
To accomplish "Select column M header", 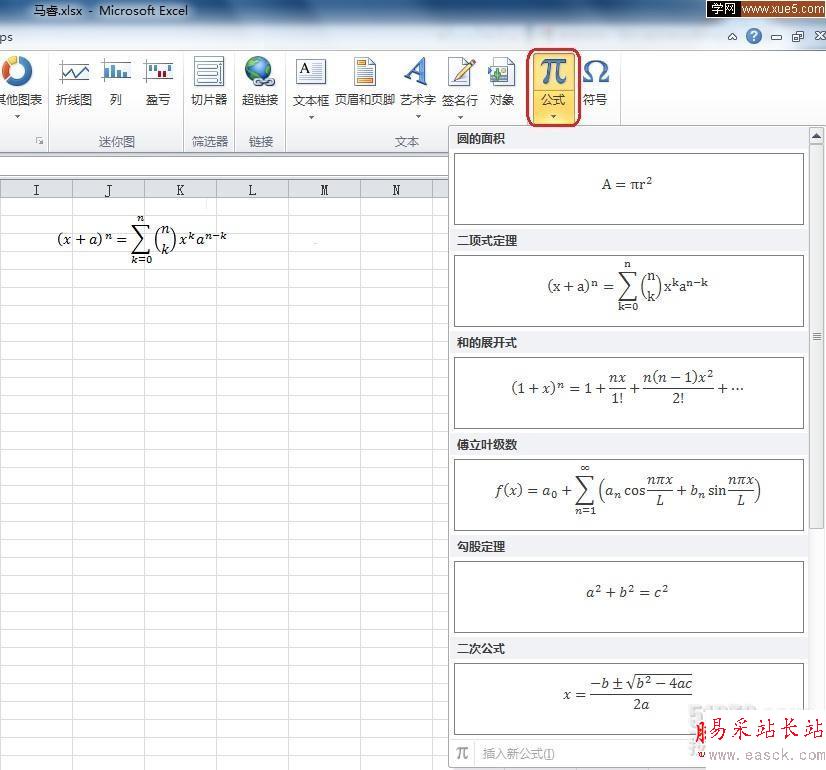I will click(x=324, y=190).
